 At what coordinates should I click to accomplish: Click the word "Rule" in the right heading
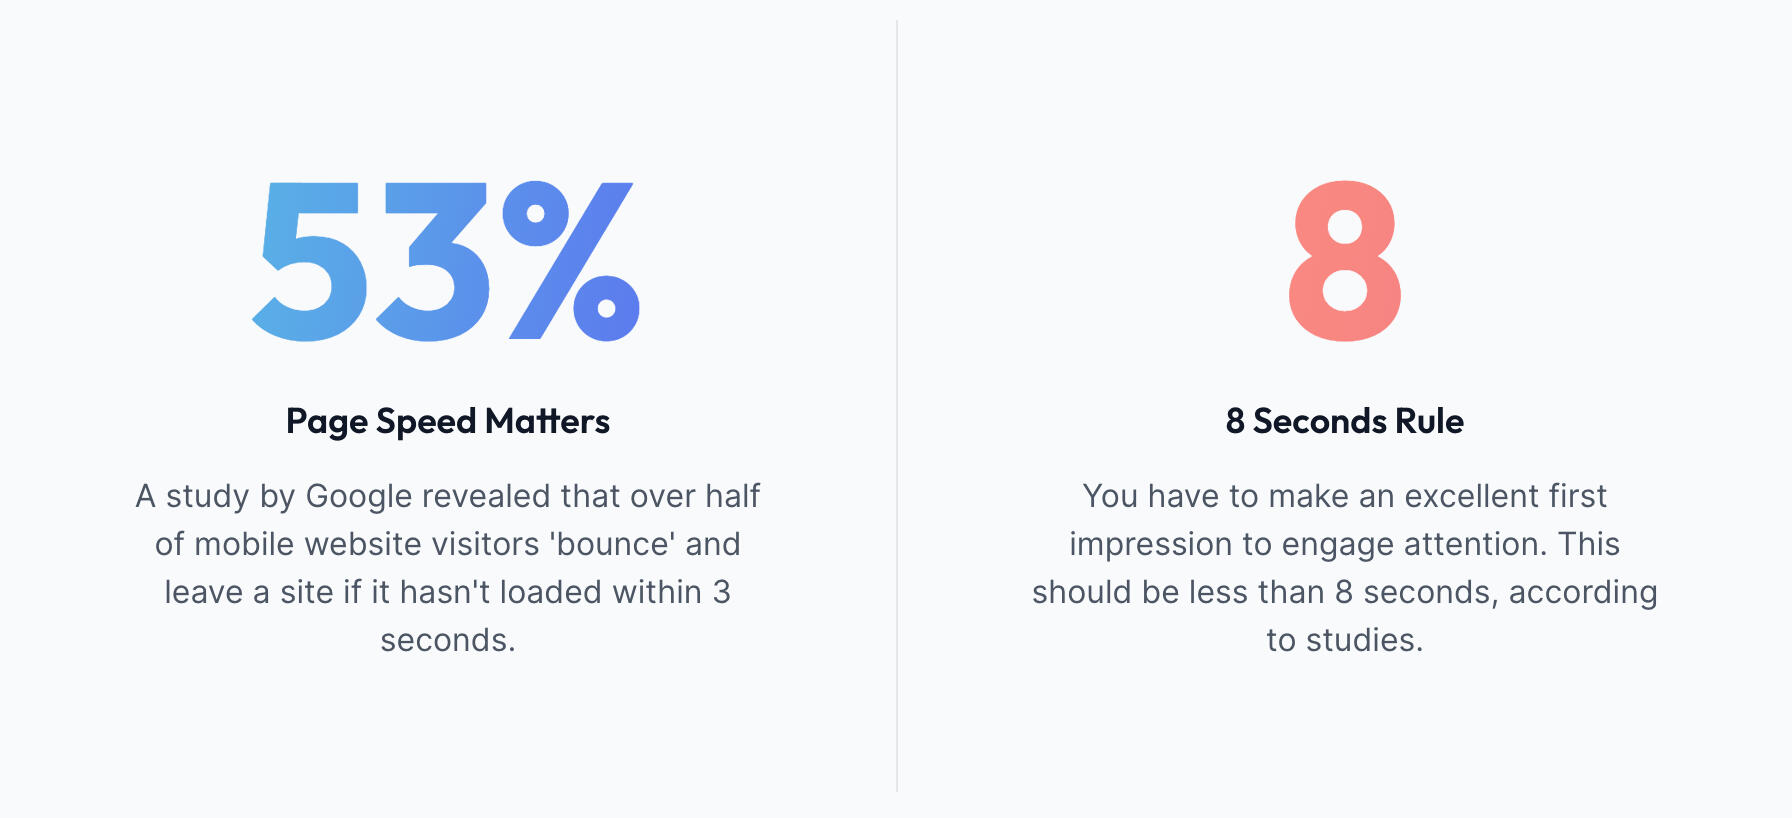tap(1430, 422)
